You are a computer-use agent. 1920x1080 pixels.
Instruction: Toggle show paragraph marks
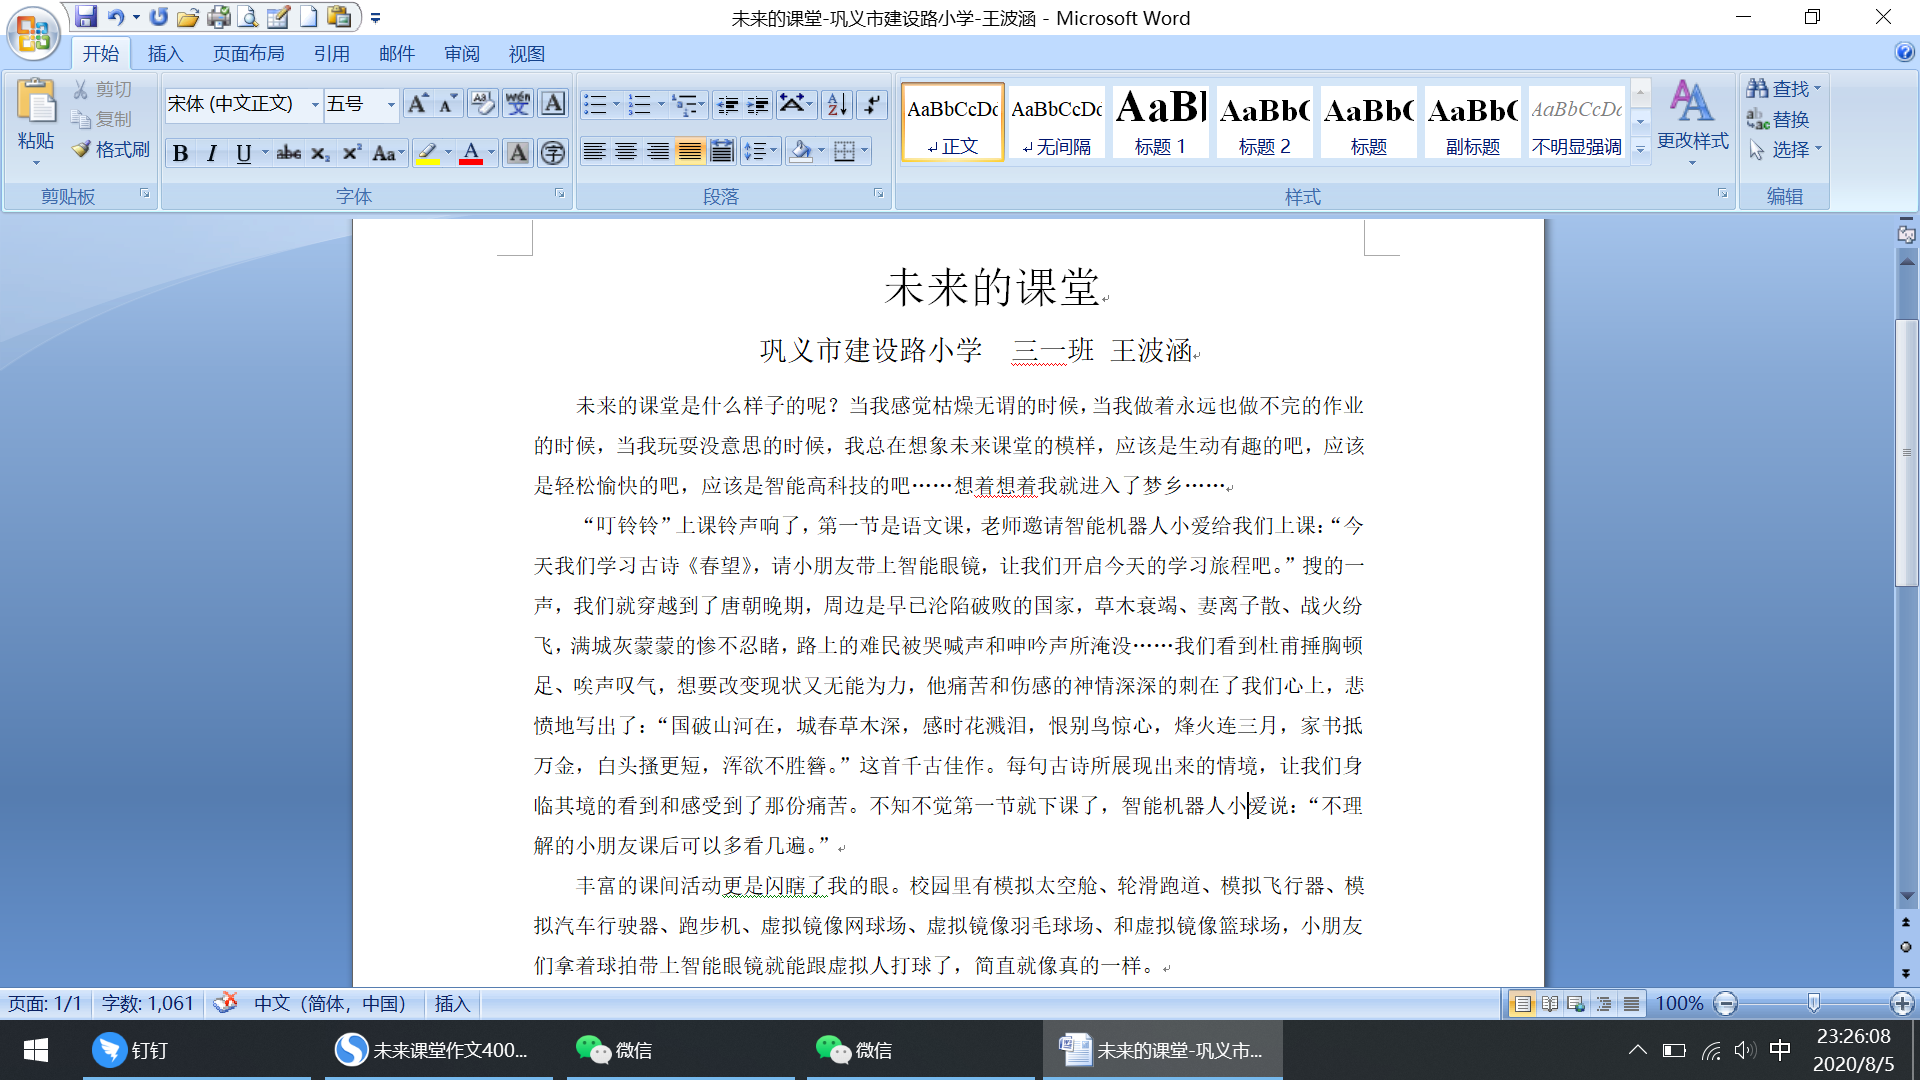coord(872,104)
